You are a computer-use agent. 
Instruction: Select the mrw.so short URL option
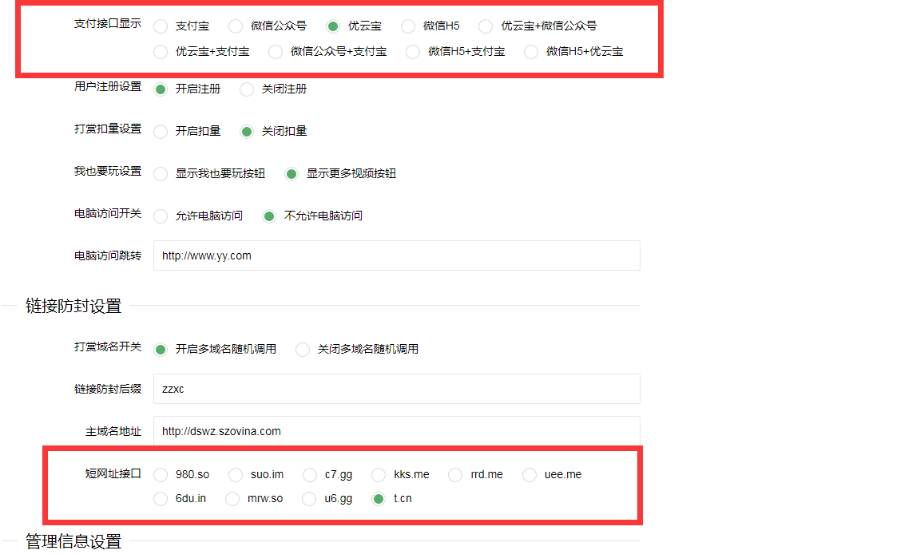pyautogui.click(x=232, y=499)
